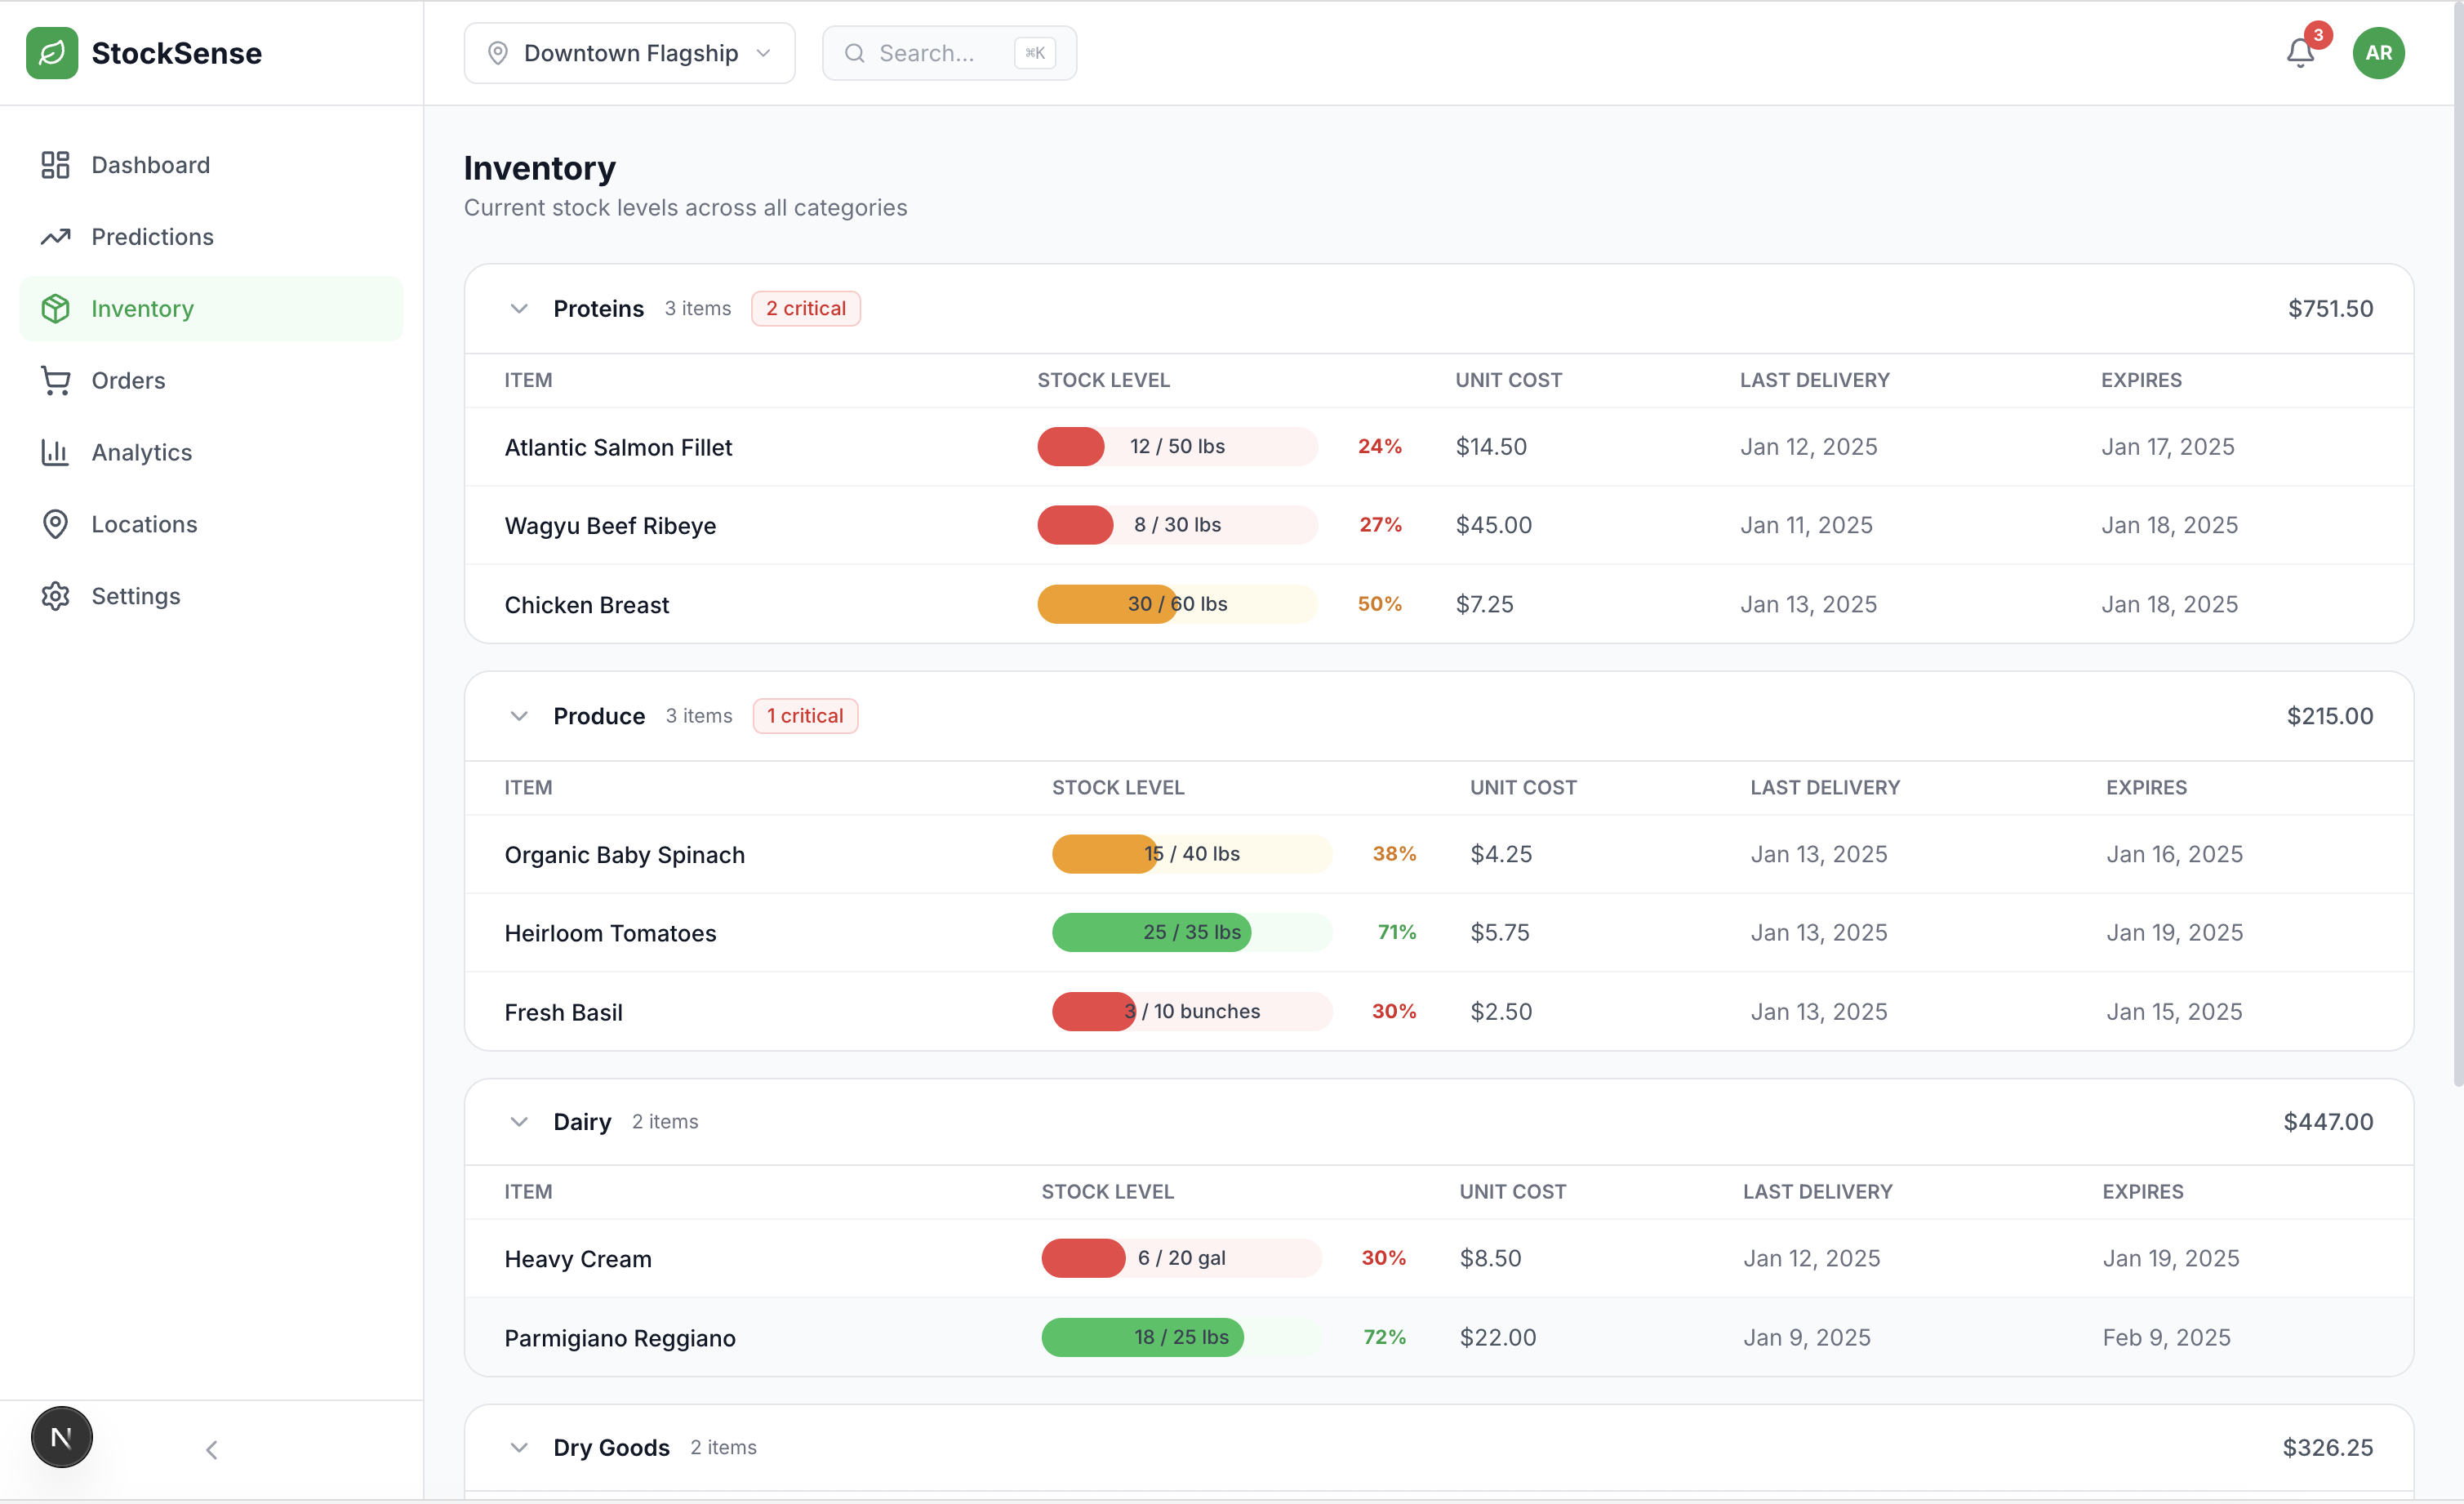Collapse the Produce category chevron
The image size is (2464, 1504).
(518, 716)
